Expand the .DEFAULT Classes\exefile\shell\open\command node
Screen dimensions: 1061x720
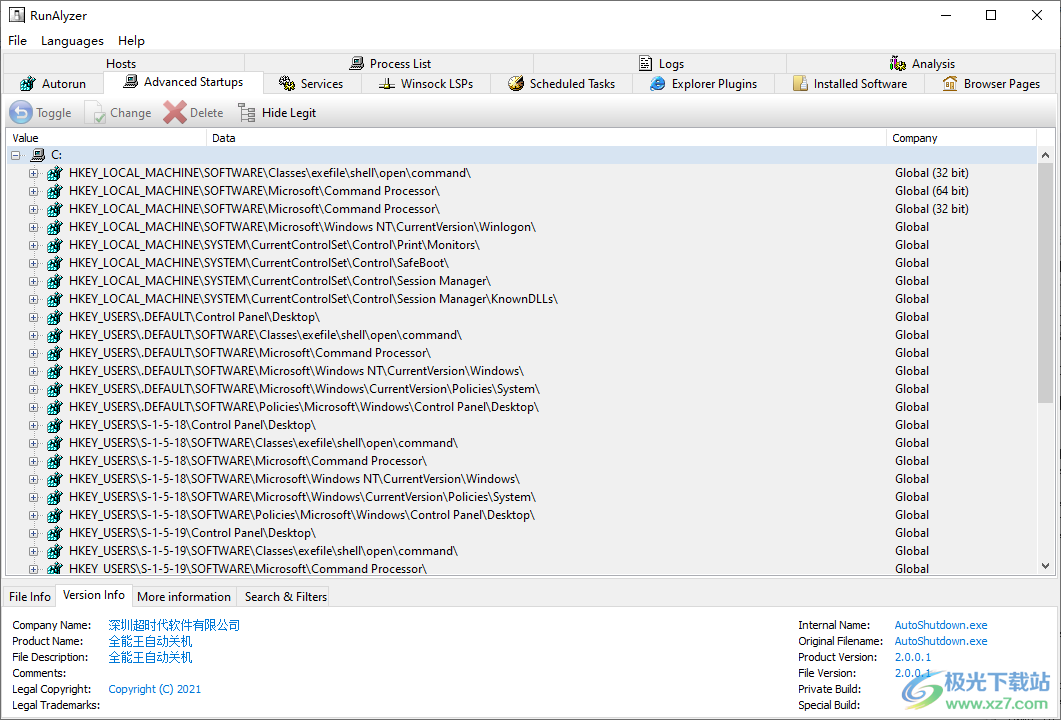click(33, 335)
